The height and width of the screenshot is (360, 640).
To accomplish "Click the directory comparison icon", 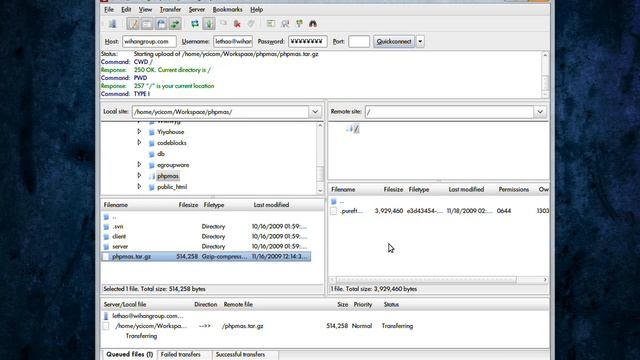I will [x=285, y=24].
